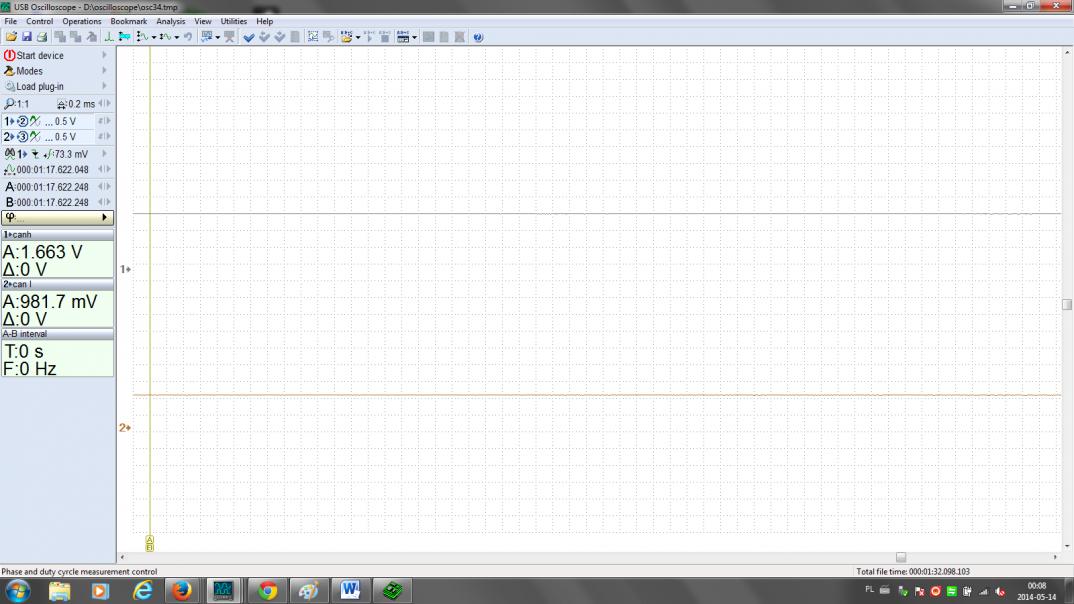
Task: Click the monitor display toolbar icon
Action: click(206, 37)
